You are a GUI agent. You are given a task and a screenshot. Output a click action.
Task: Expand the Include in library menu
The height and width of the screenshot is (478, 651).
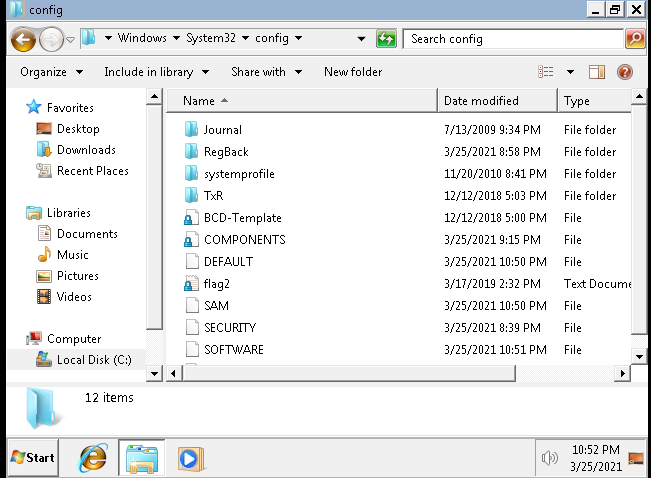click(x=156, y=72)
